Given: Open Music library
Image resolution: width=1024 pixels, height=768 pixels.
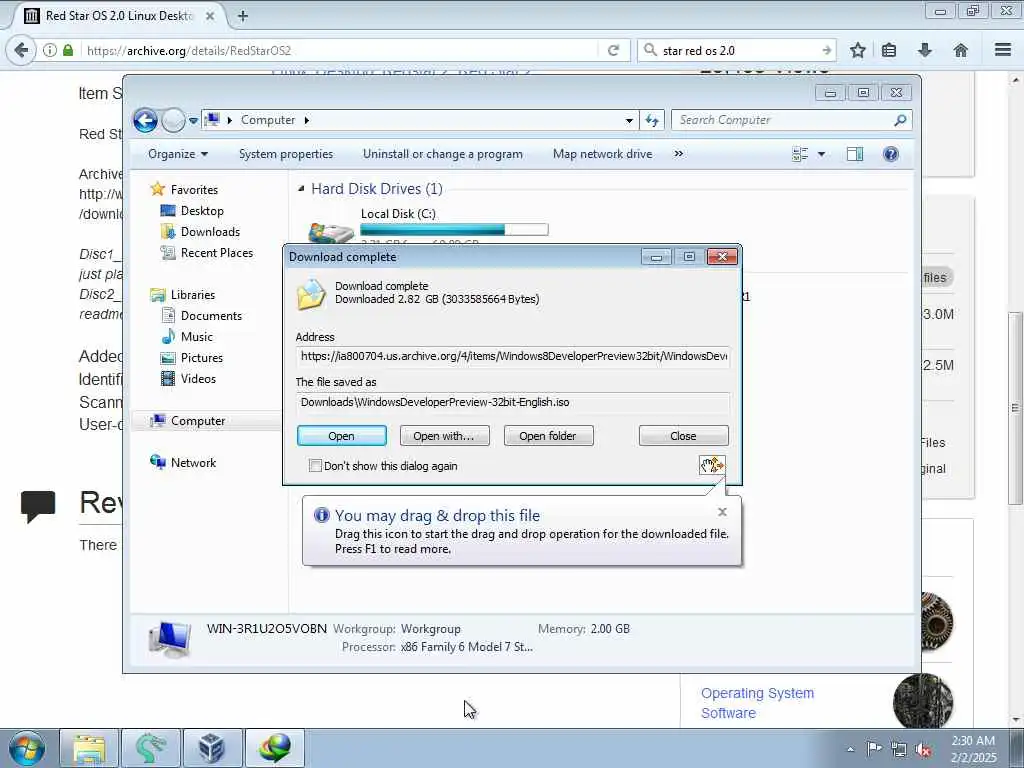Looking at the screenshot, I should (197, 337).
